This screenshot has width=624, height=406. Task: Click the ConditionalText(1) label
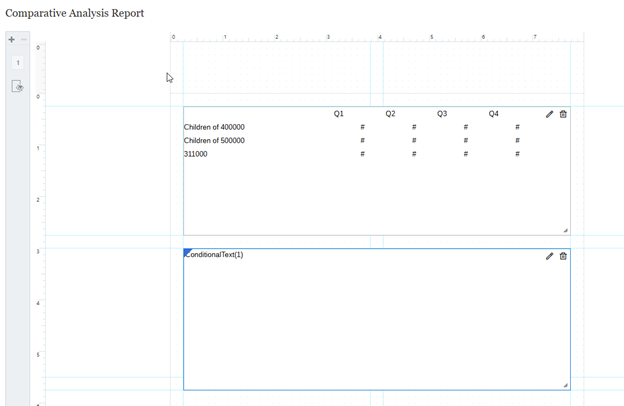pyautogui.click(x=216, y=255)
